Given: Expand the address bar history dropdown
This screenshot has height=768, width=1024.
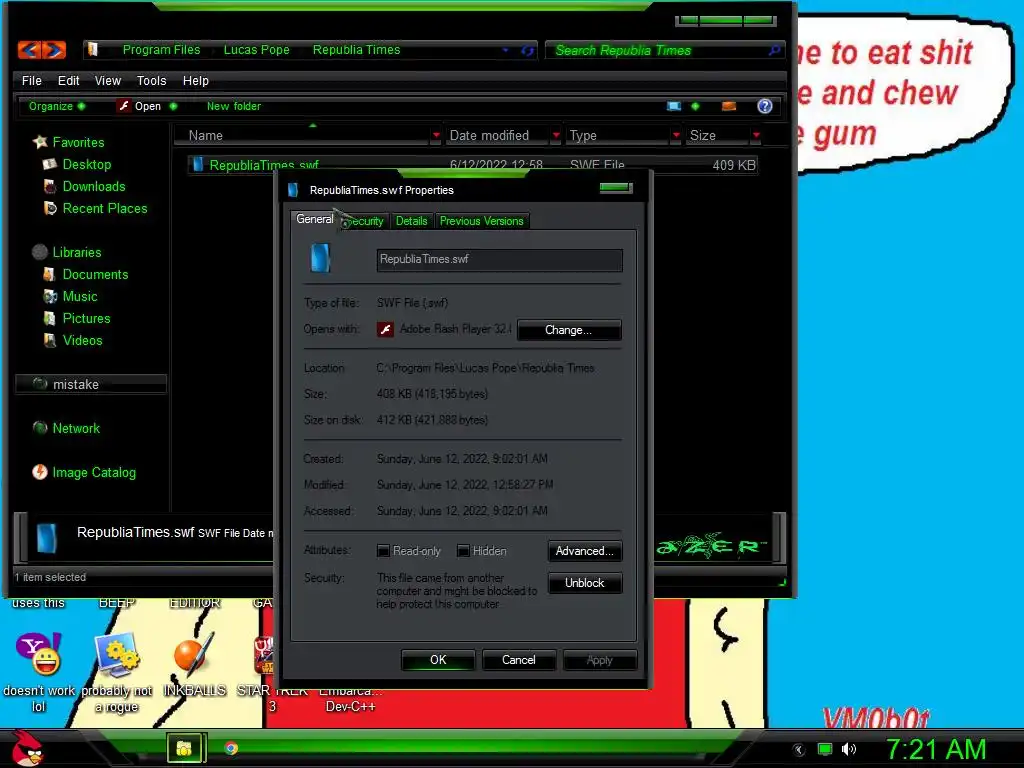Looking at the screenshot, I should coord(505,50).
